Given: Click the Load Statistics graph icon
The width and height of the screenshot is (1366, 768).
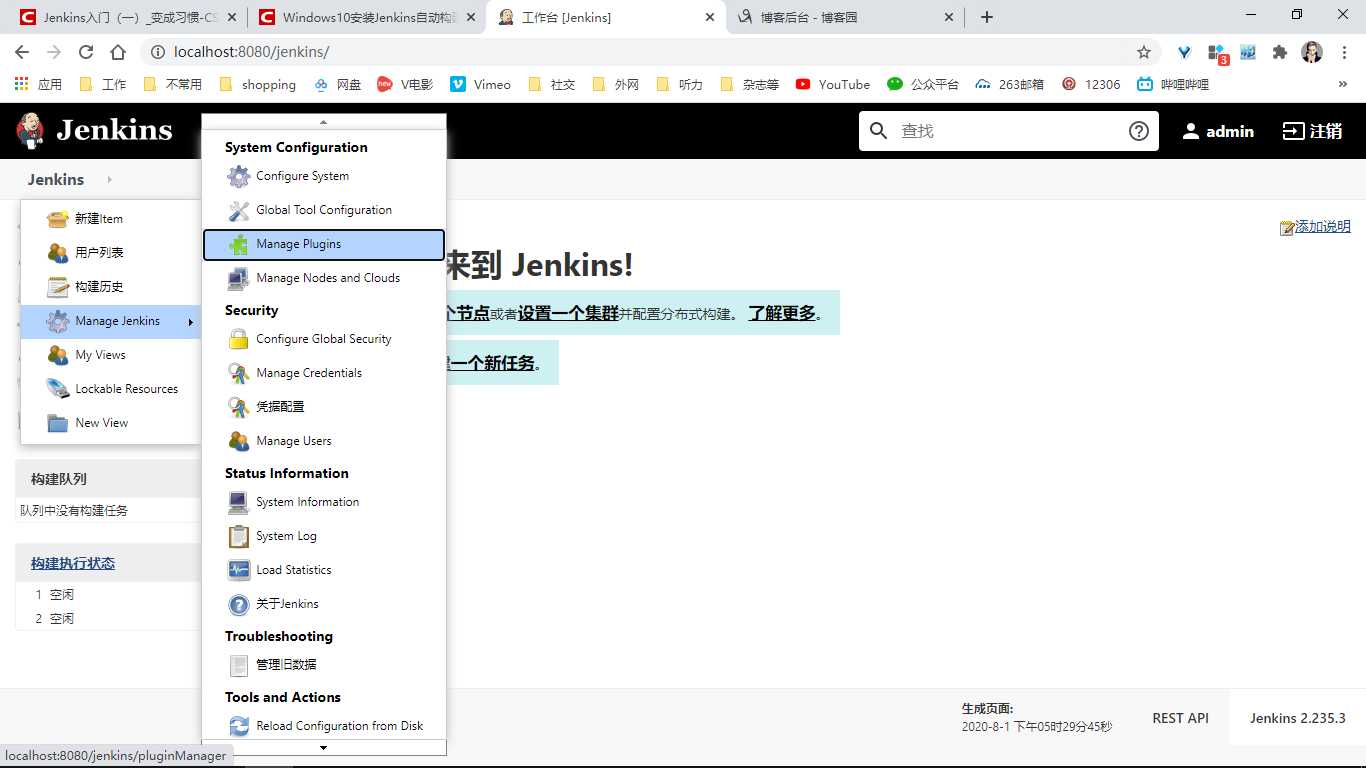Looking at the screenshot, I should 238,570.
